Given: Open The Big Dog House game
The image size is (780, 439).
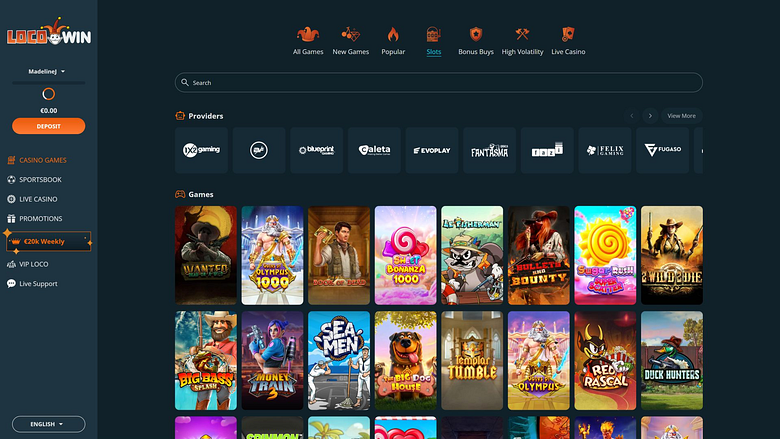Looking at the screenshot, I should (x=405, y=360).
